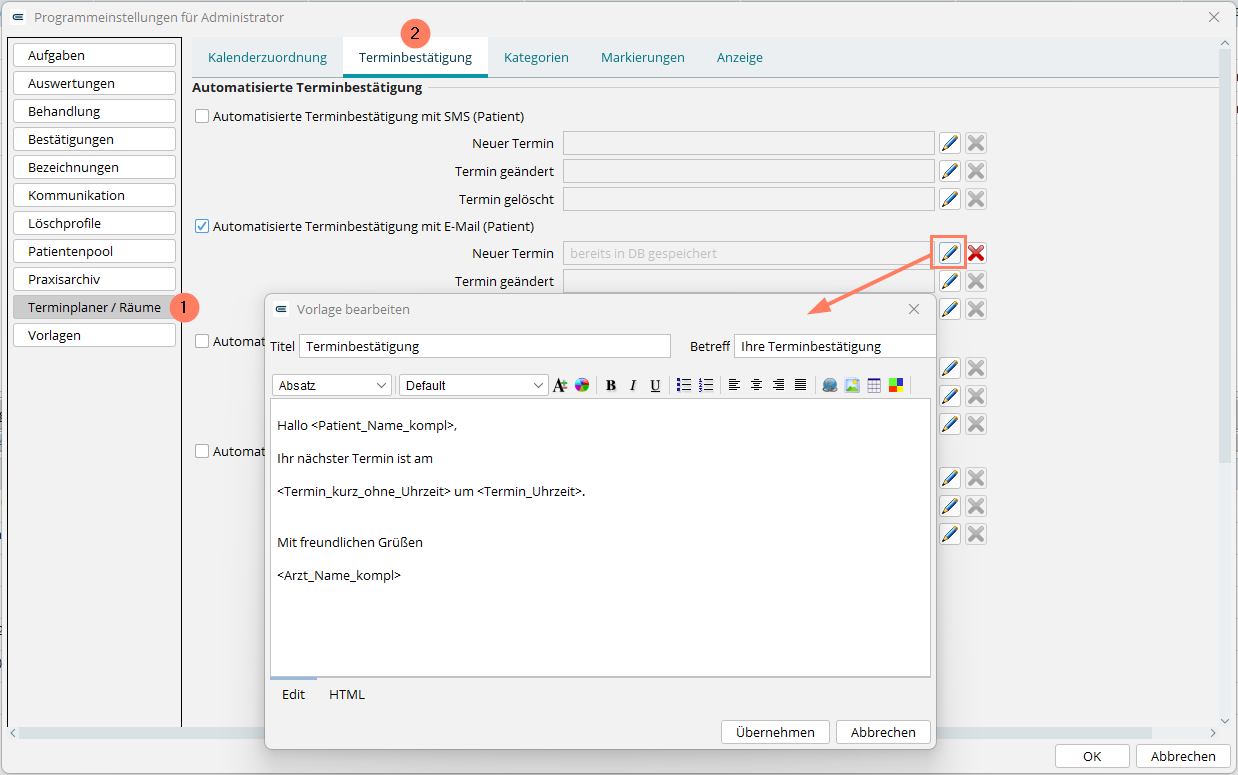This screenshot has width=1238, height=775.
Task: Align the paragraph to the right
Action: point(778,385)
